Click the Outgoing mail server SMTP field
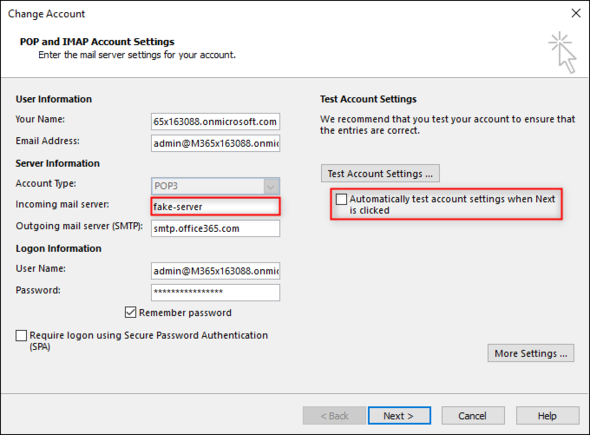Viewport: 590px width, 435px height. click(215, 228)
